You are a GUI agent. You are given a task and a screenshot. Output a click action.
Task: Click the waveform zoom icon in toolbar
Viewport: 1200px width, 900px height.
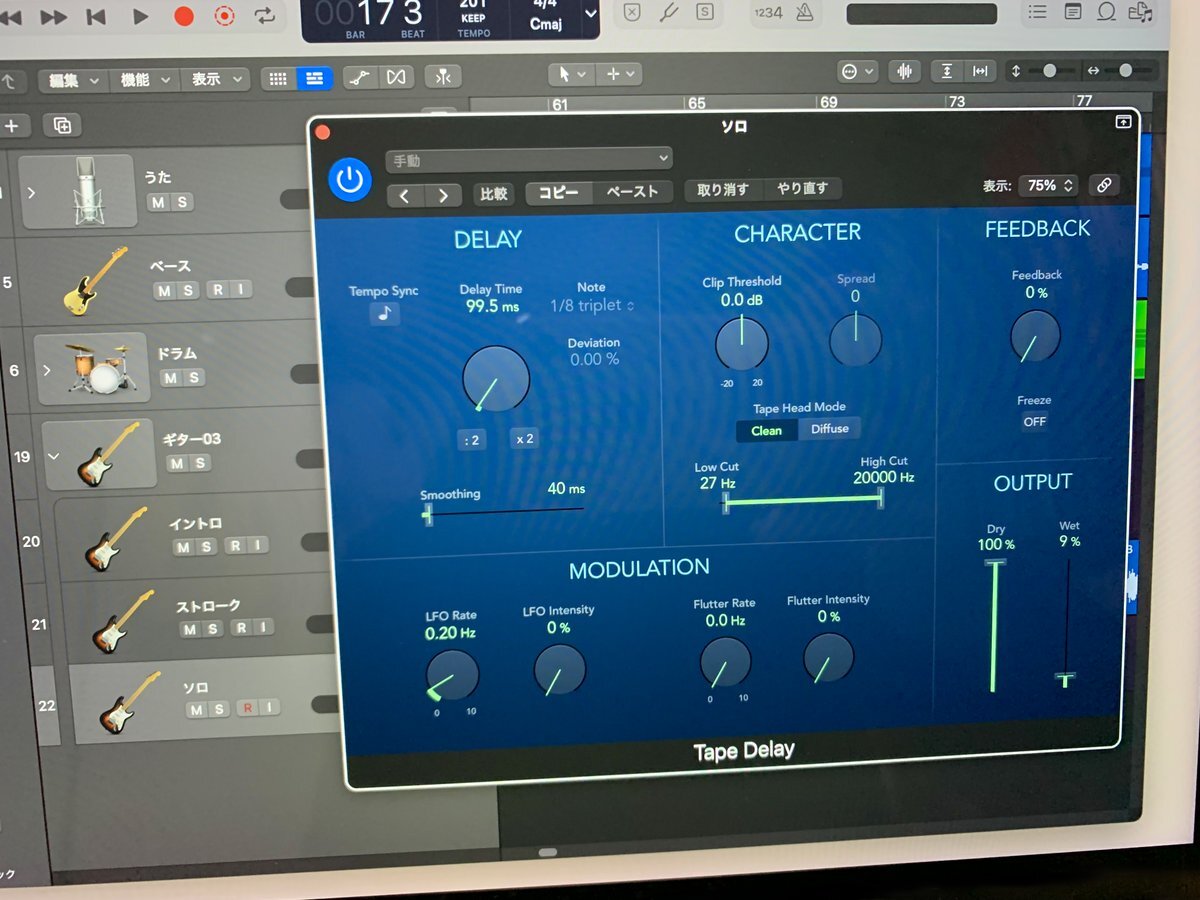point(904,72)
